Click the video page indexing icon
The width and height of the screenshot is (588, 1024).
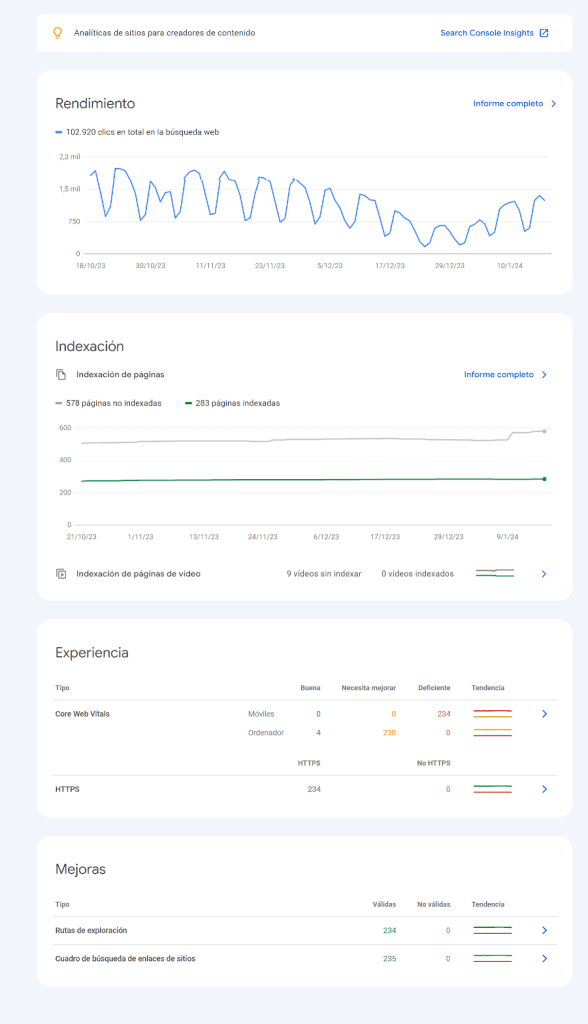pyautogui.click(x=61, y=573)
